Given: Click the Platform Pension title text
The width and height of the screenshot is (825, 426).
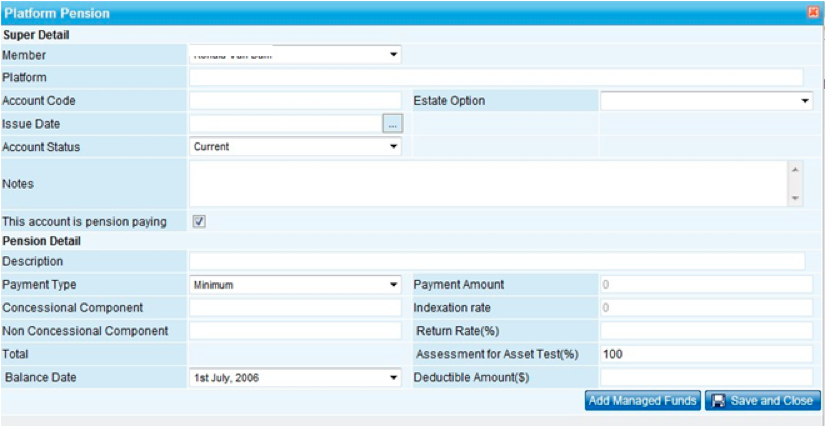Looking at the screenshot, I should (57, 13).
